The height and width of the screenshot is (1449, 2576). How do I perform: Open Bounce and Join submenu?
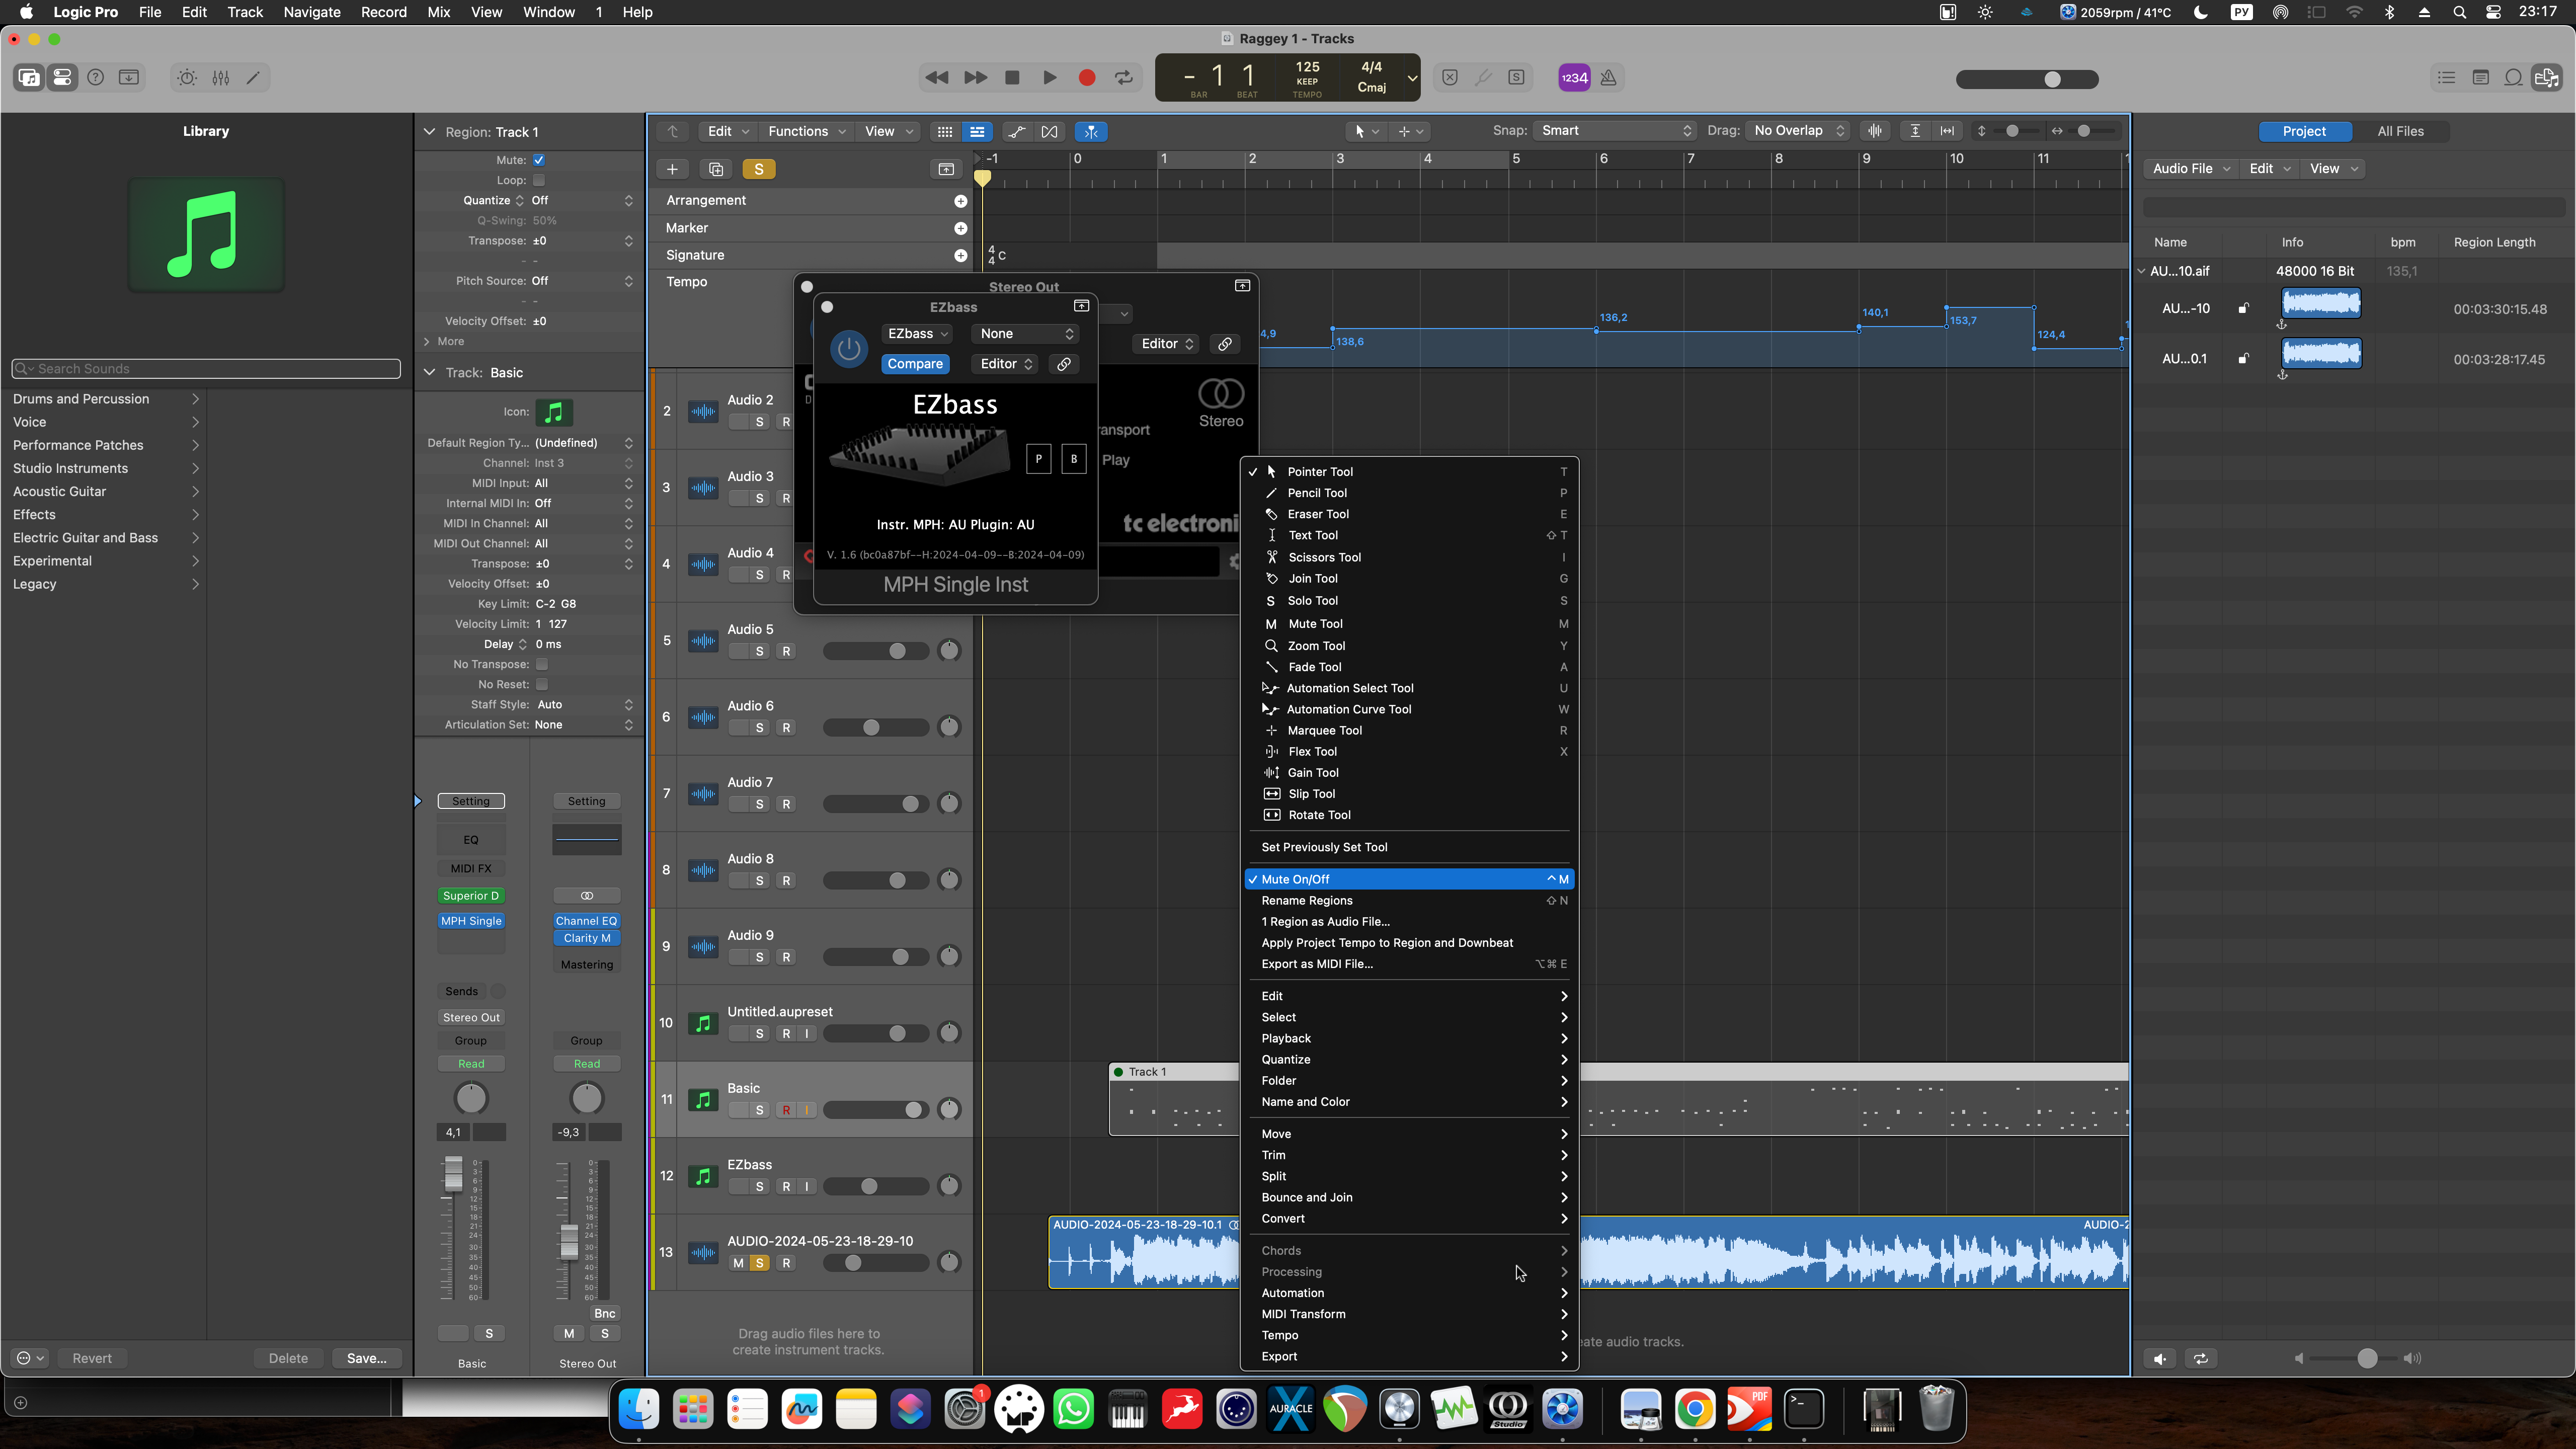tap(1410, 1197)
